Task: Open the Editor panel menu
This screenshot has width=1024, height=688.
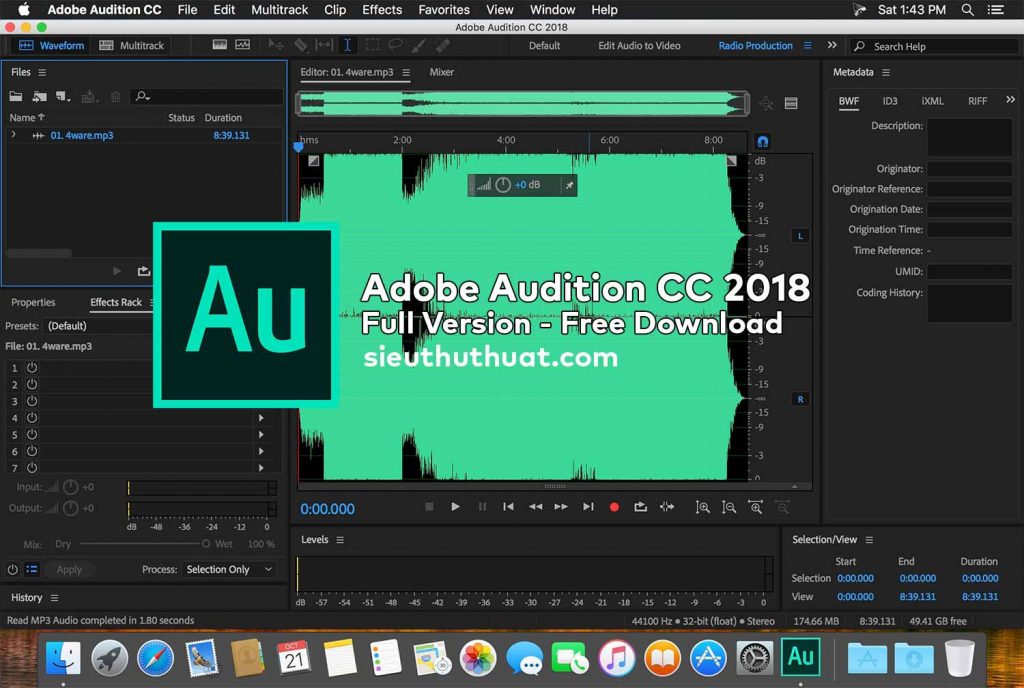Action: [406, 72]
